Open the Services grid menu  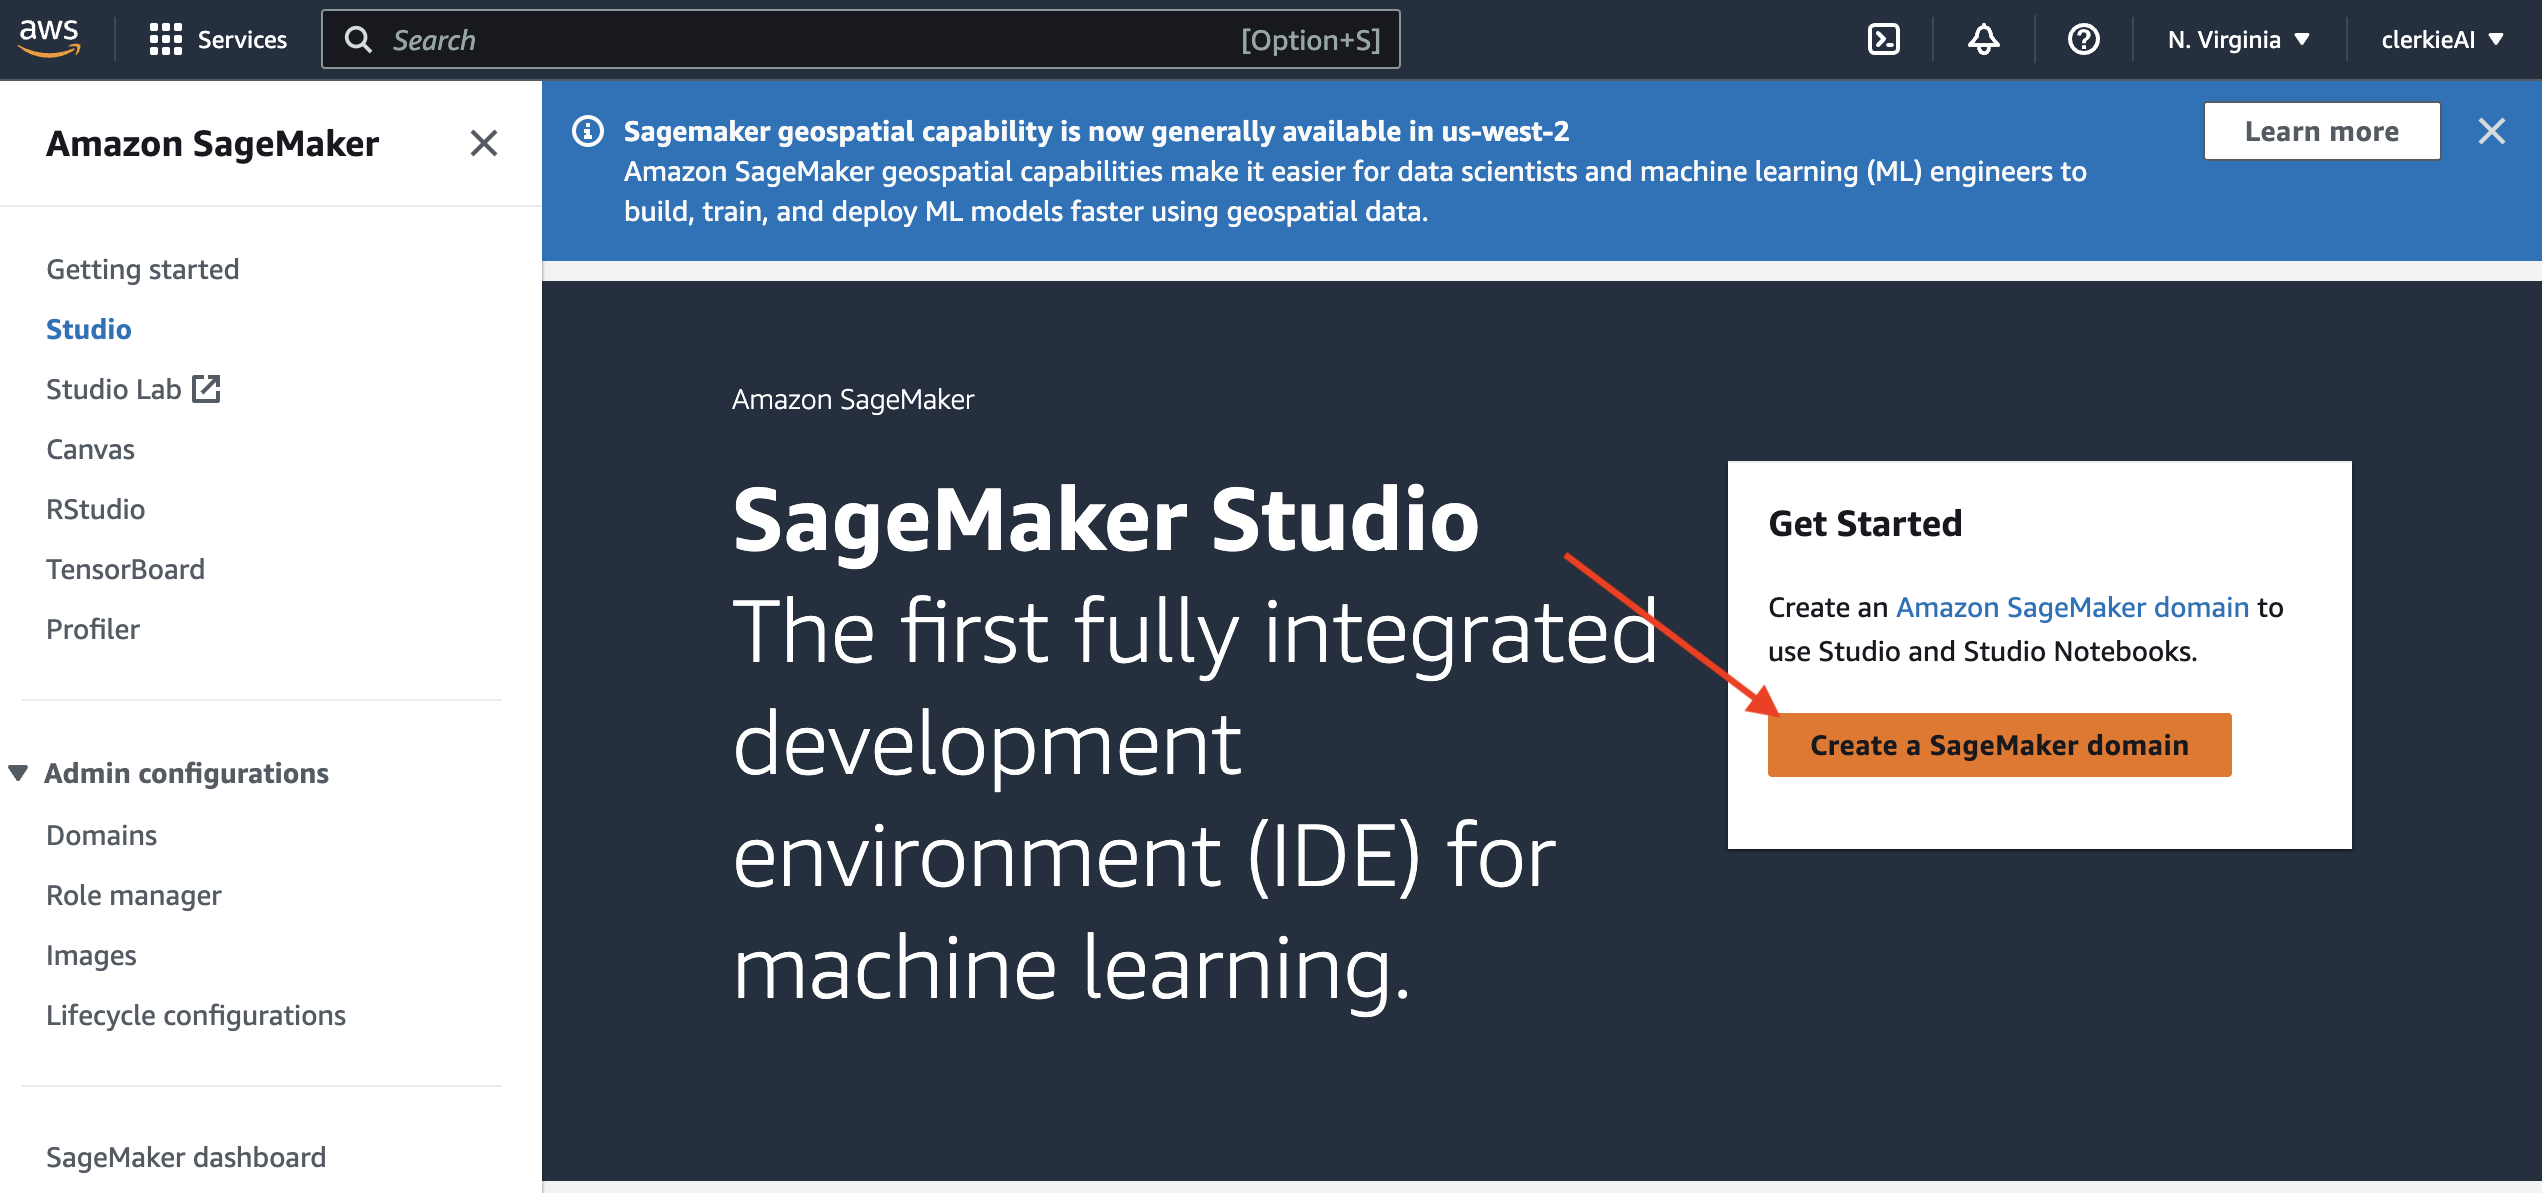tap(218, 40)
